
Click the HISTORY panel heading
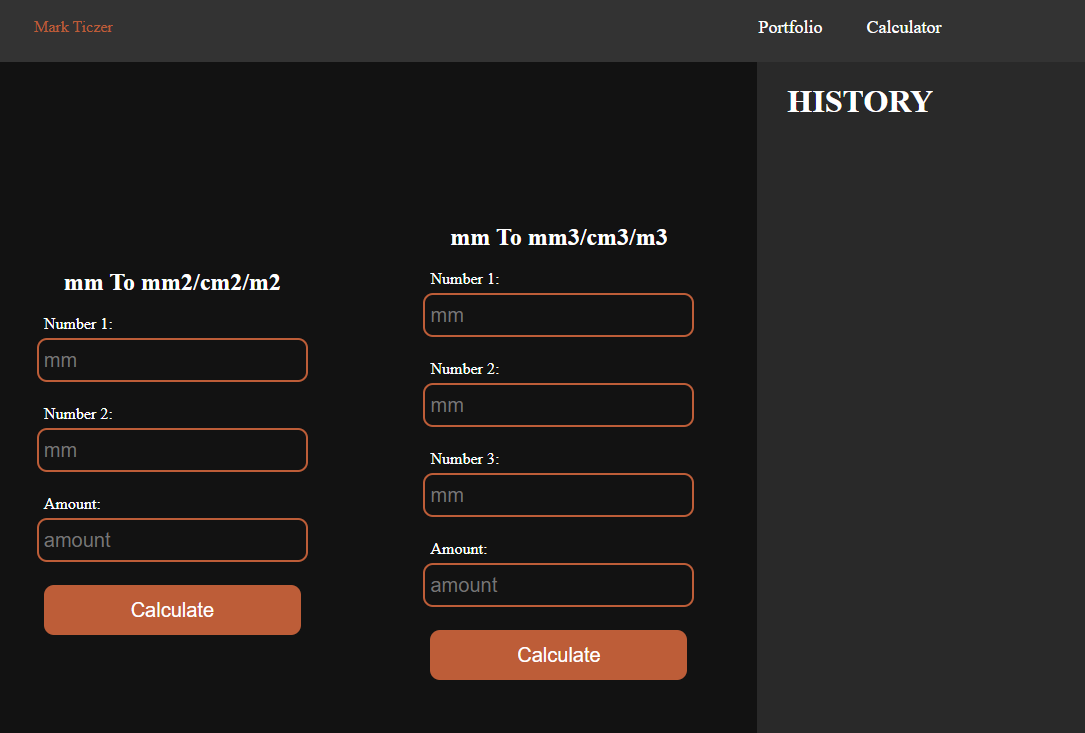coord(859,102)
